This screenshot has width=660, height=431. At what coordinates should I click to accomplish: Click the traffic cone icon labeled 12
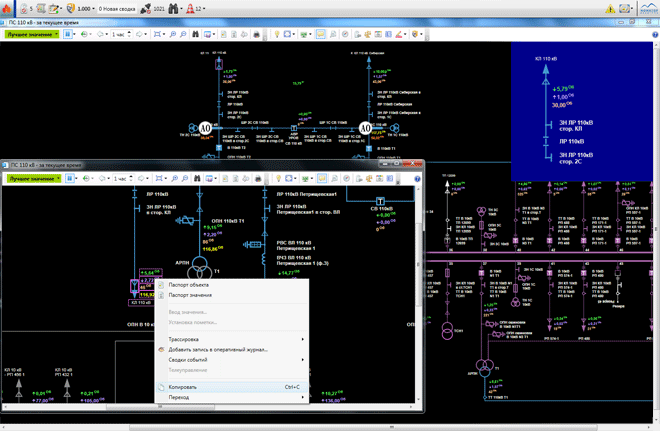coord(190,8)
